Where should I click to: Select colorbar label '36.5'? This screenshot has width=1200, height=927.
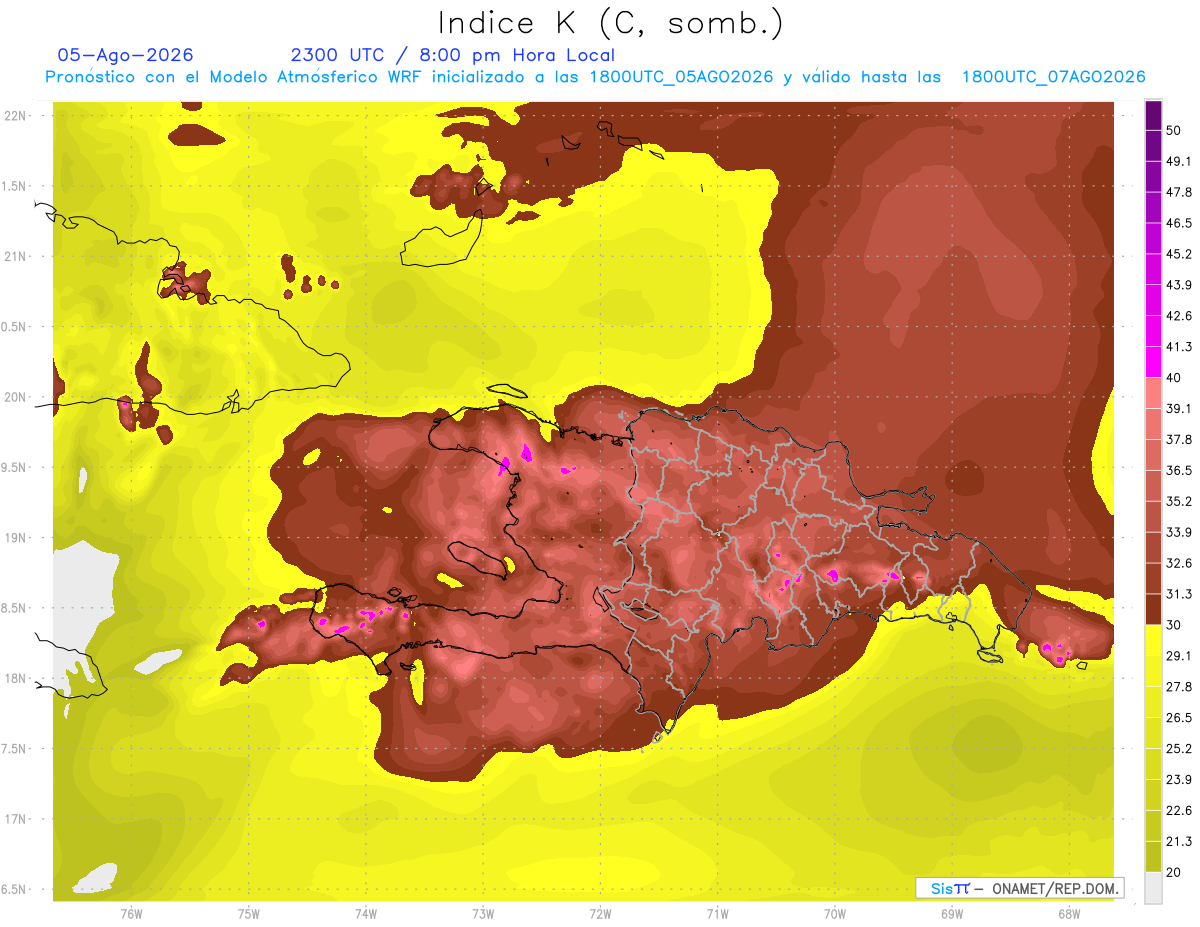point(1179,470)
